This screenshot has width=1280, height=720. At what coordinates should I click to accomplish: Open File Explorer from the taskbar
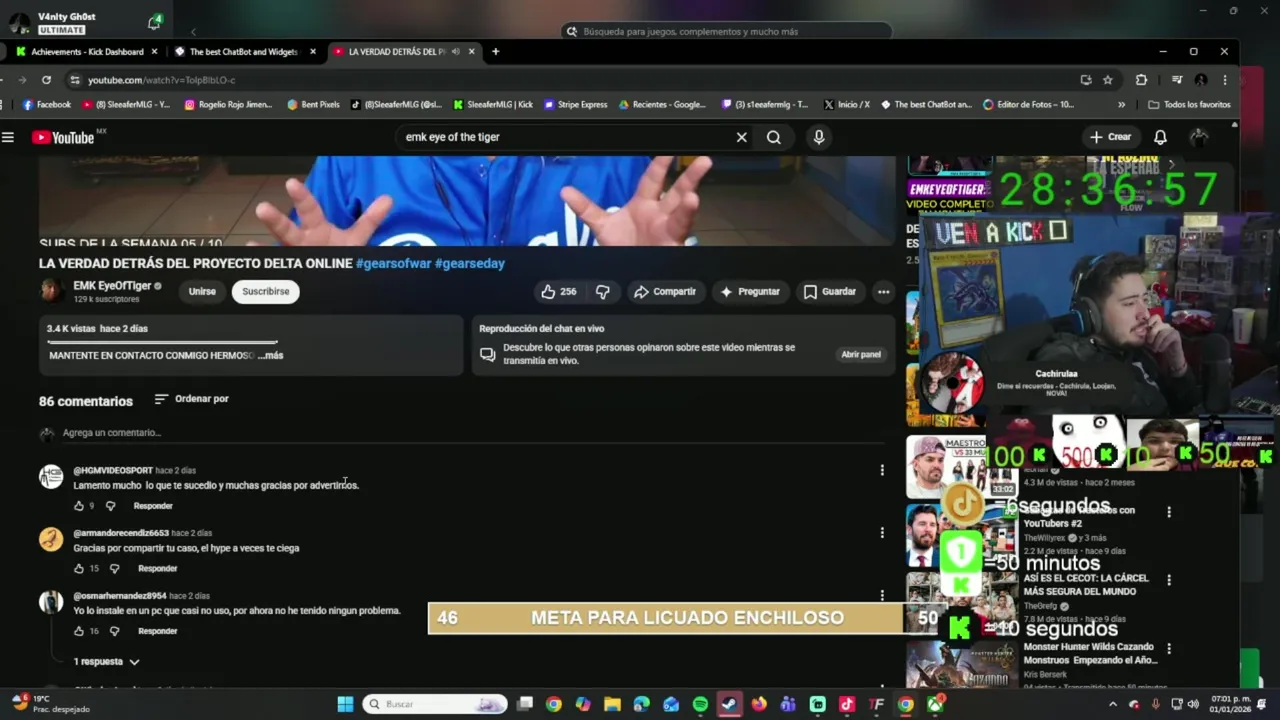click(x=612, y=705)
